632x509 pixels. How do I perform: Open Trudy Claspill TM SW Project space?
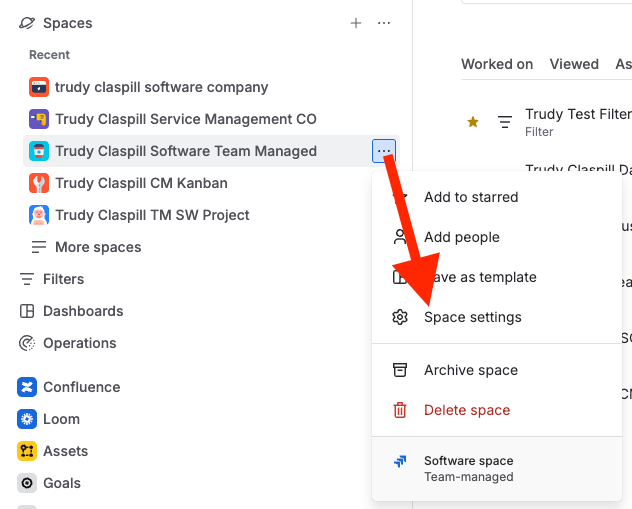tap(152, 215)
